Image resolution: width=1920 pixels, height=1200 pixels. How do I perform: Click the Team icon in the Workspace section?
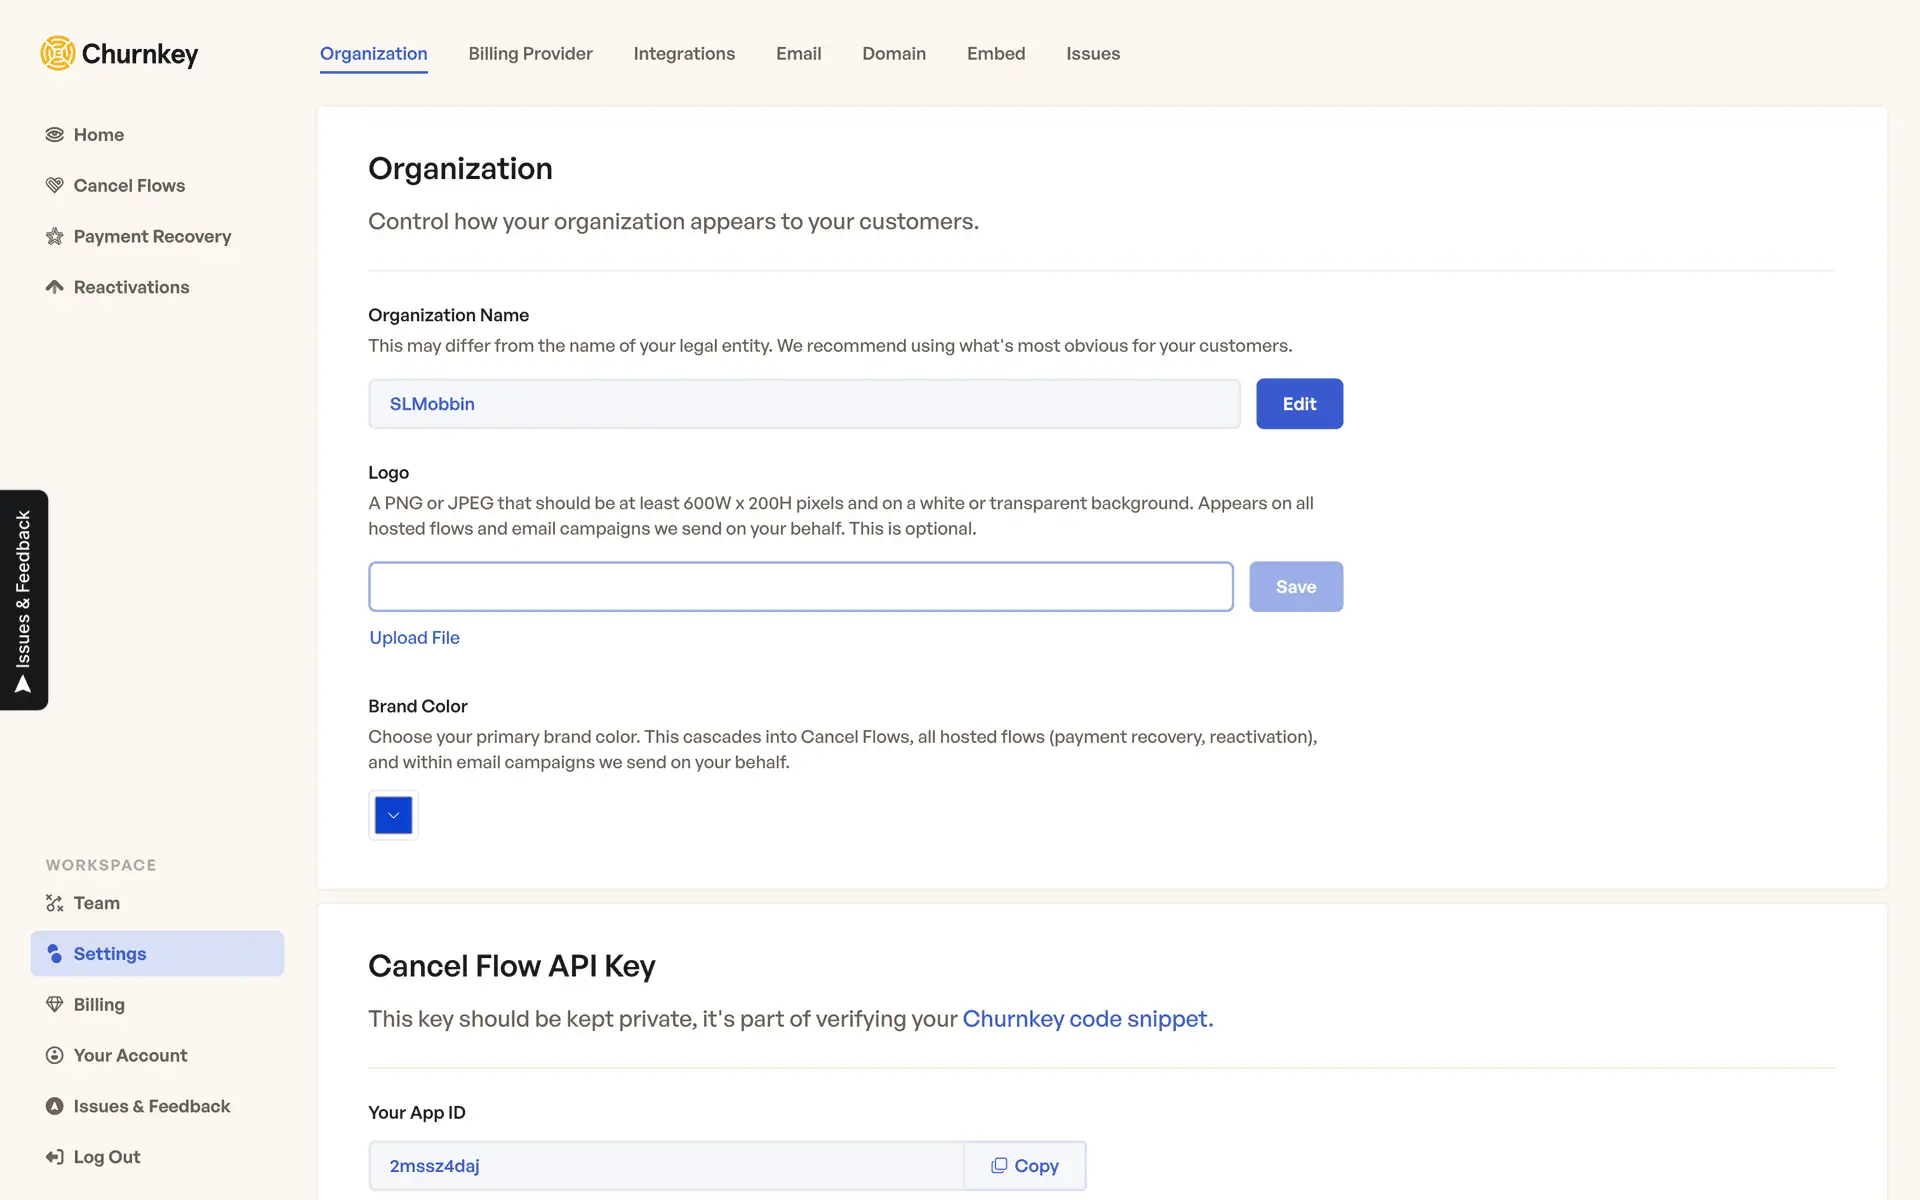[55, 903]
